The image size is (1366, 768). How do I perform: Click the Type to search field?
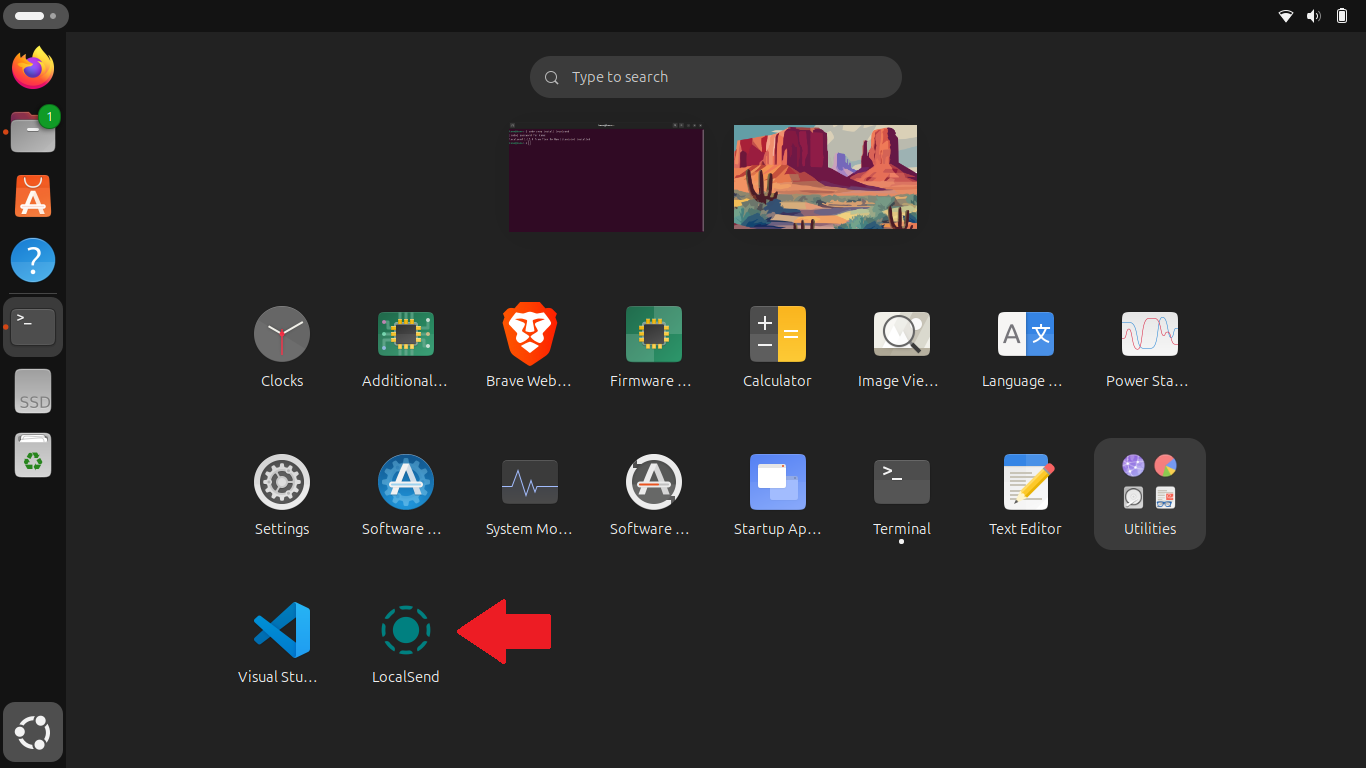point(715,77)
